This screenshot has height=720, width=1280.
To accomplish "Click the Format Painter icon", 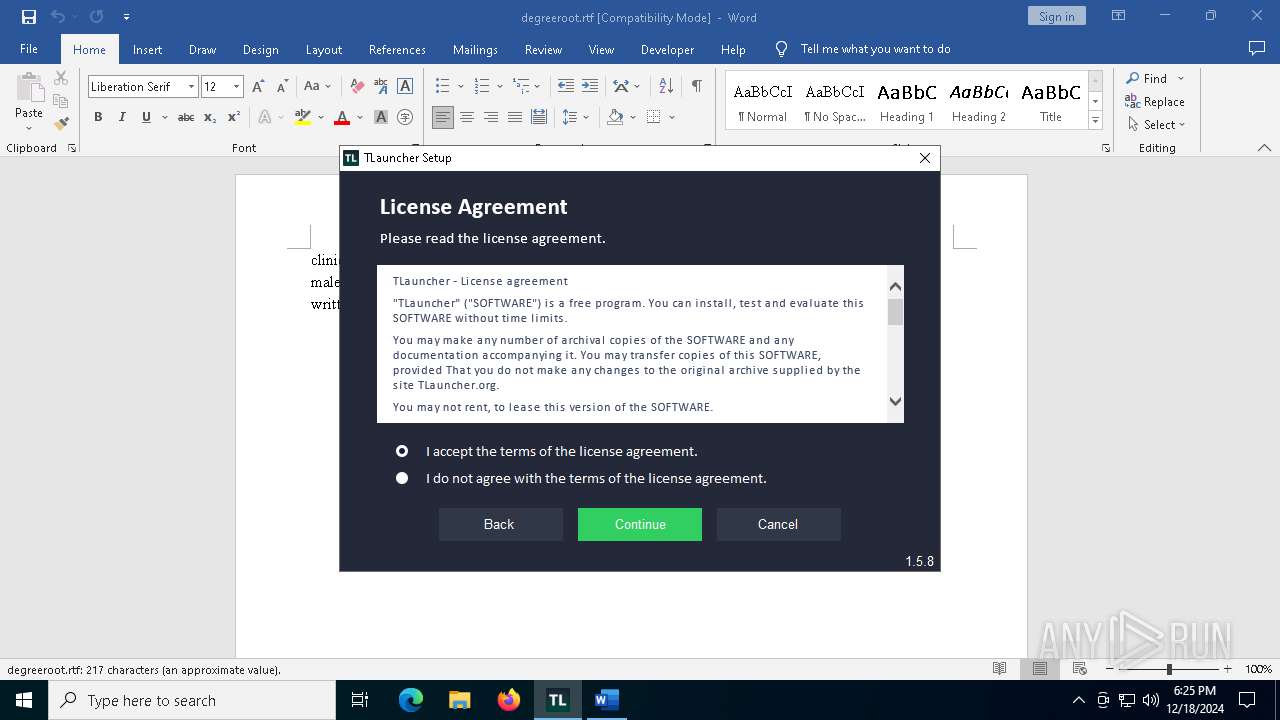I will pyautogui.click(x=61, y=124).
